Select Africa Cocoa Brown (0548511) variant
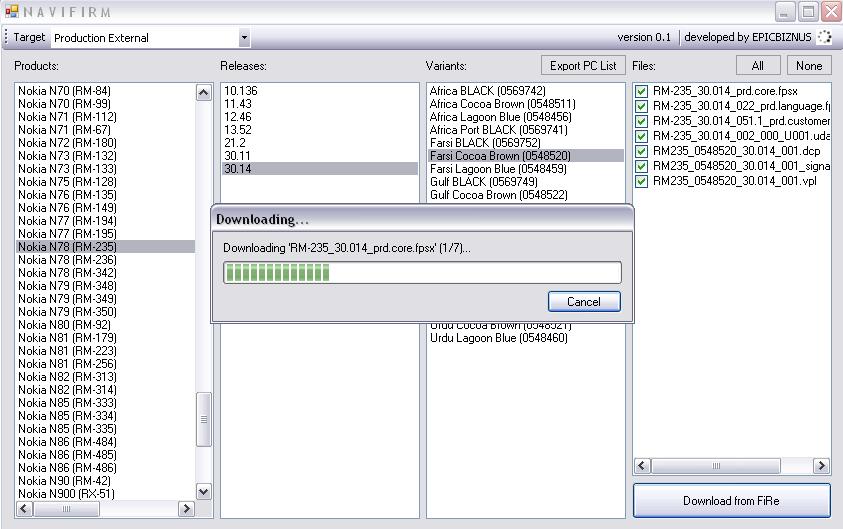 pos(526,104)
